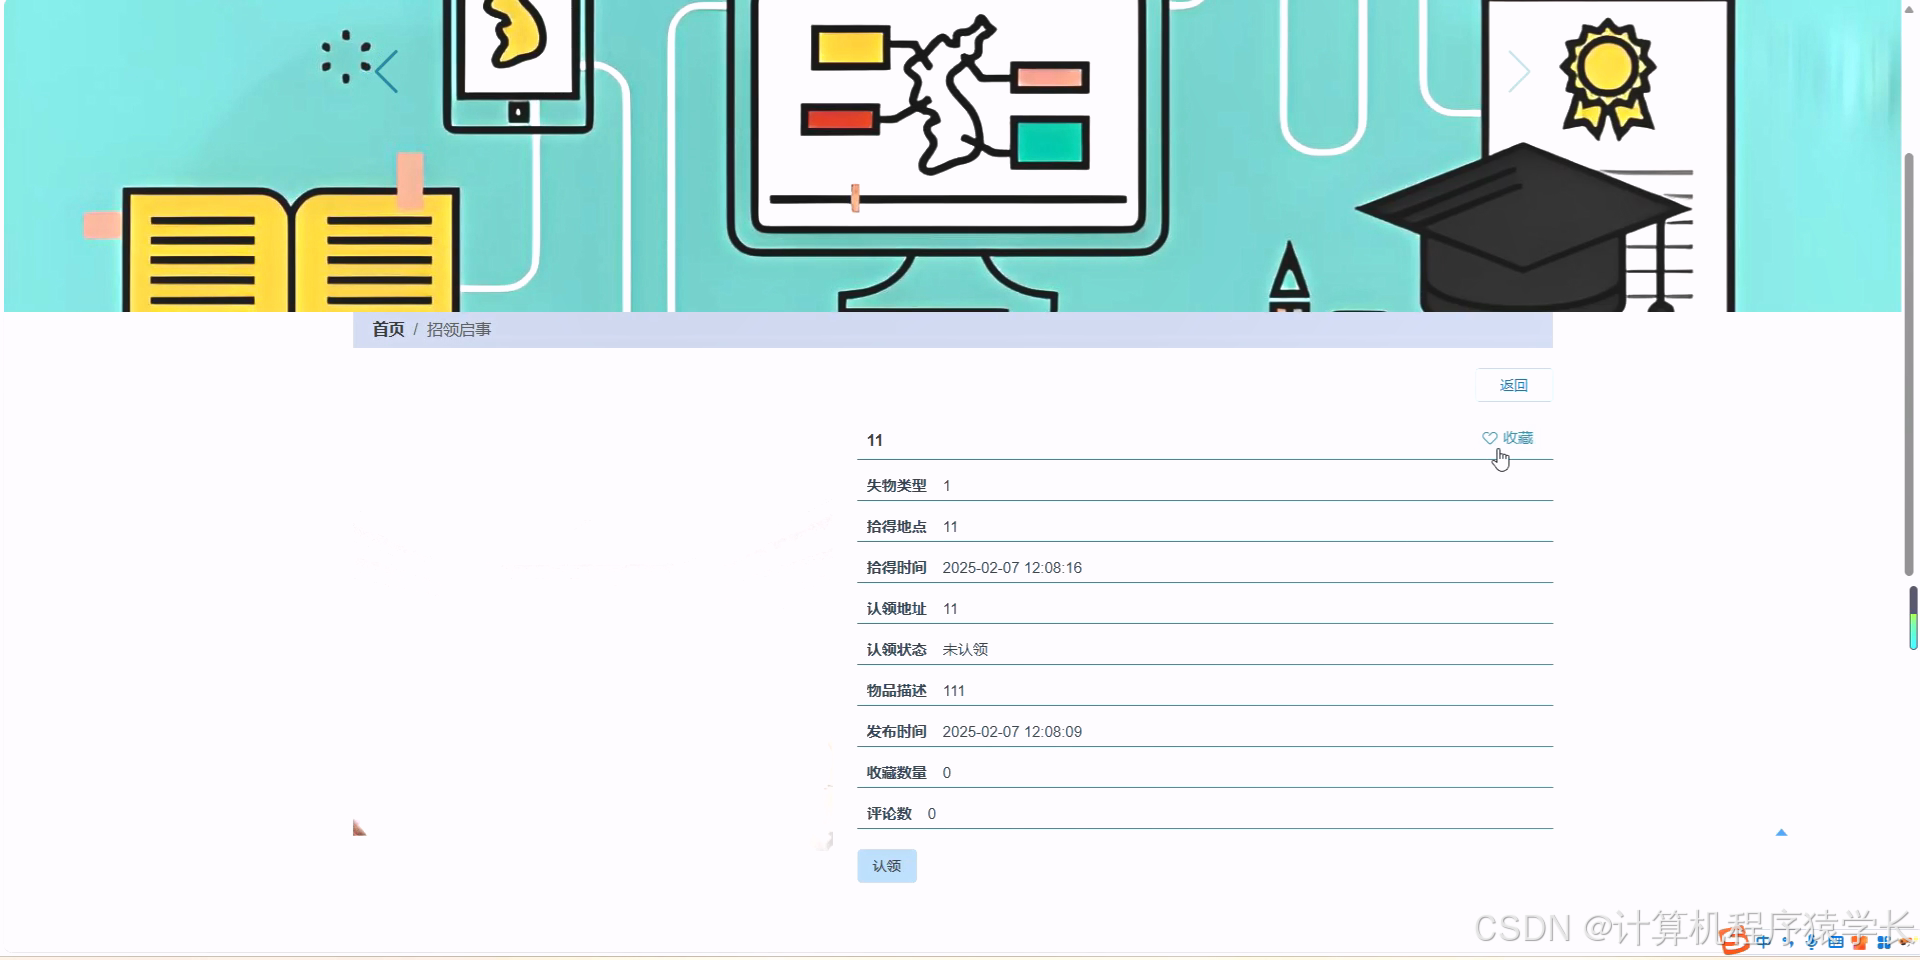Open the soft keyboard icon in the input tray
Viewport: 1920px width, 960px height.
(x=1837, y=942)
